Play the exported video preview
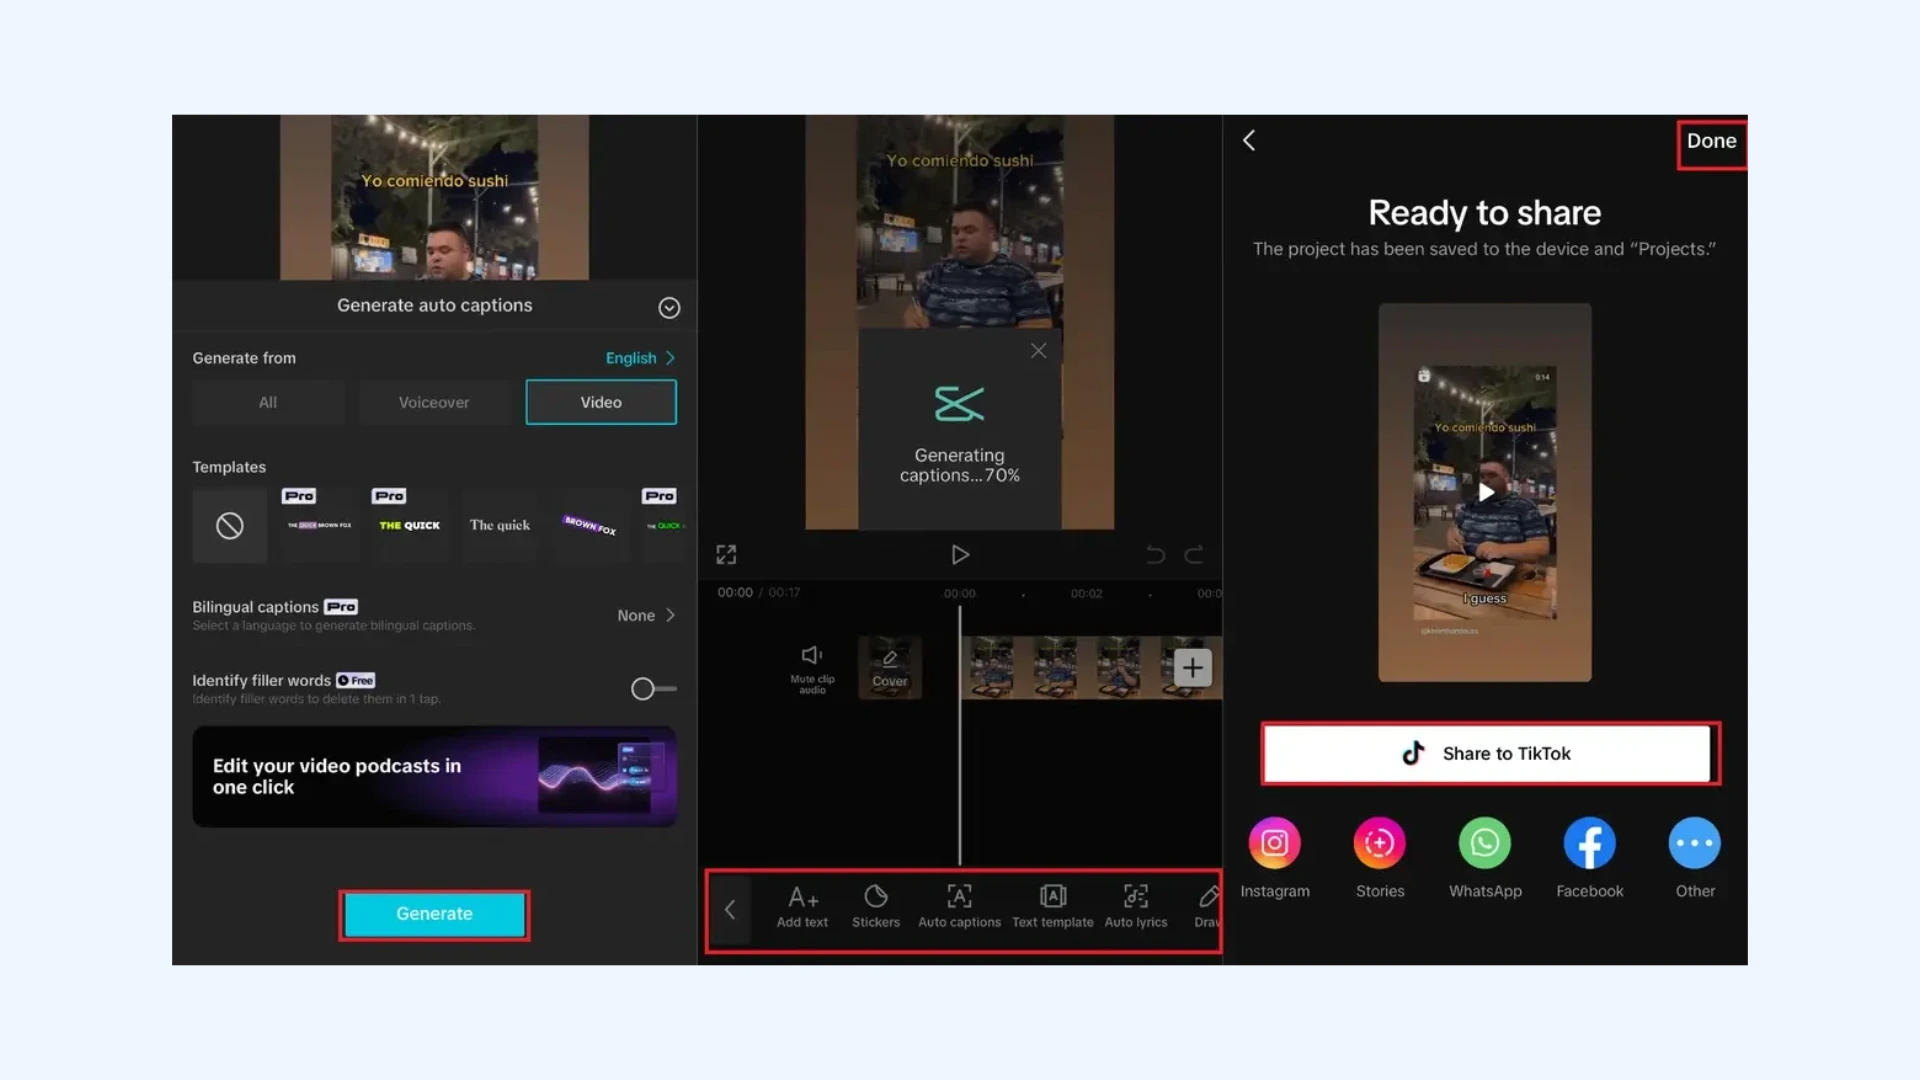Viewport: 1920px width, 1080px height. pyautogui.click(x=1486, y=493)
